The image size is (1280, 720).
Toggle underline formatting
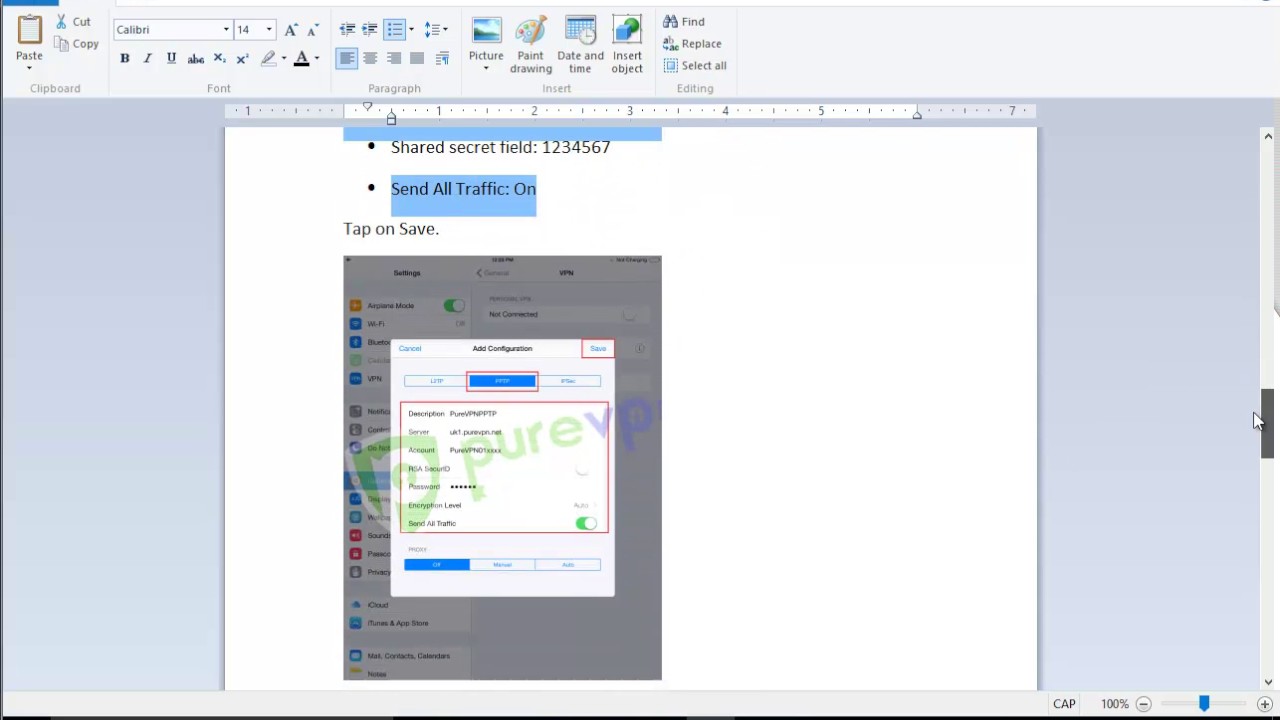171,59
